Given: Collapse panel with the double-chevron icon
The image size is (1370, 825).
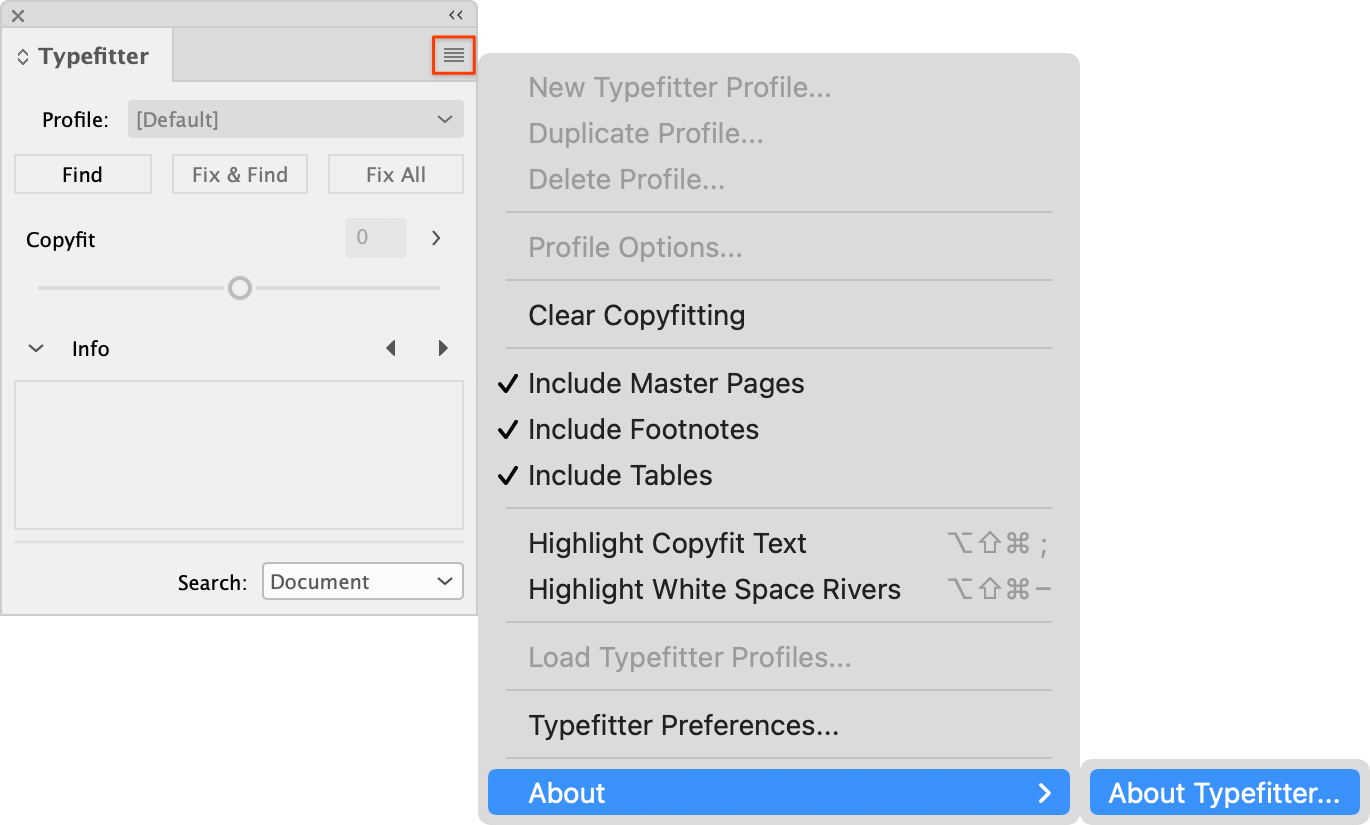Looking at the screenshot, I should coord(456,15).
